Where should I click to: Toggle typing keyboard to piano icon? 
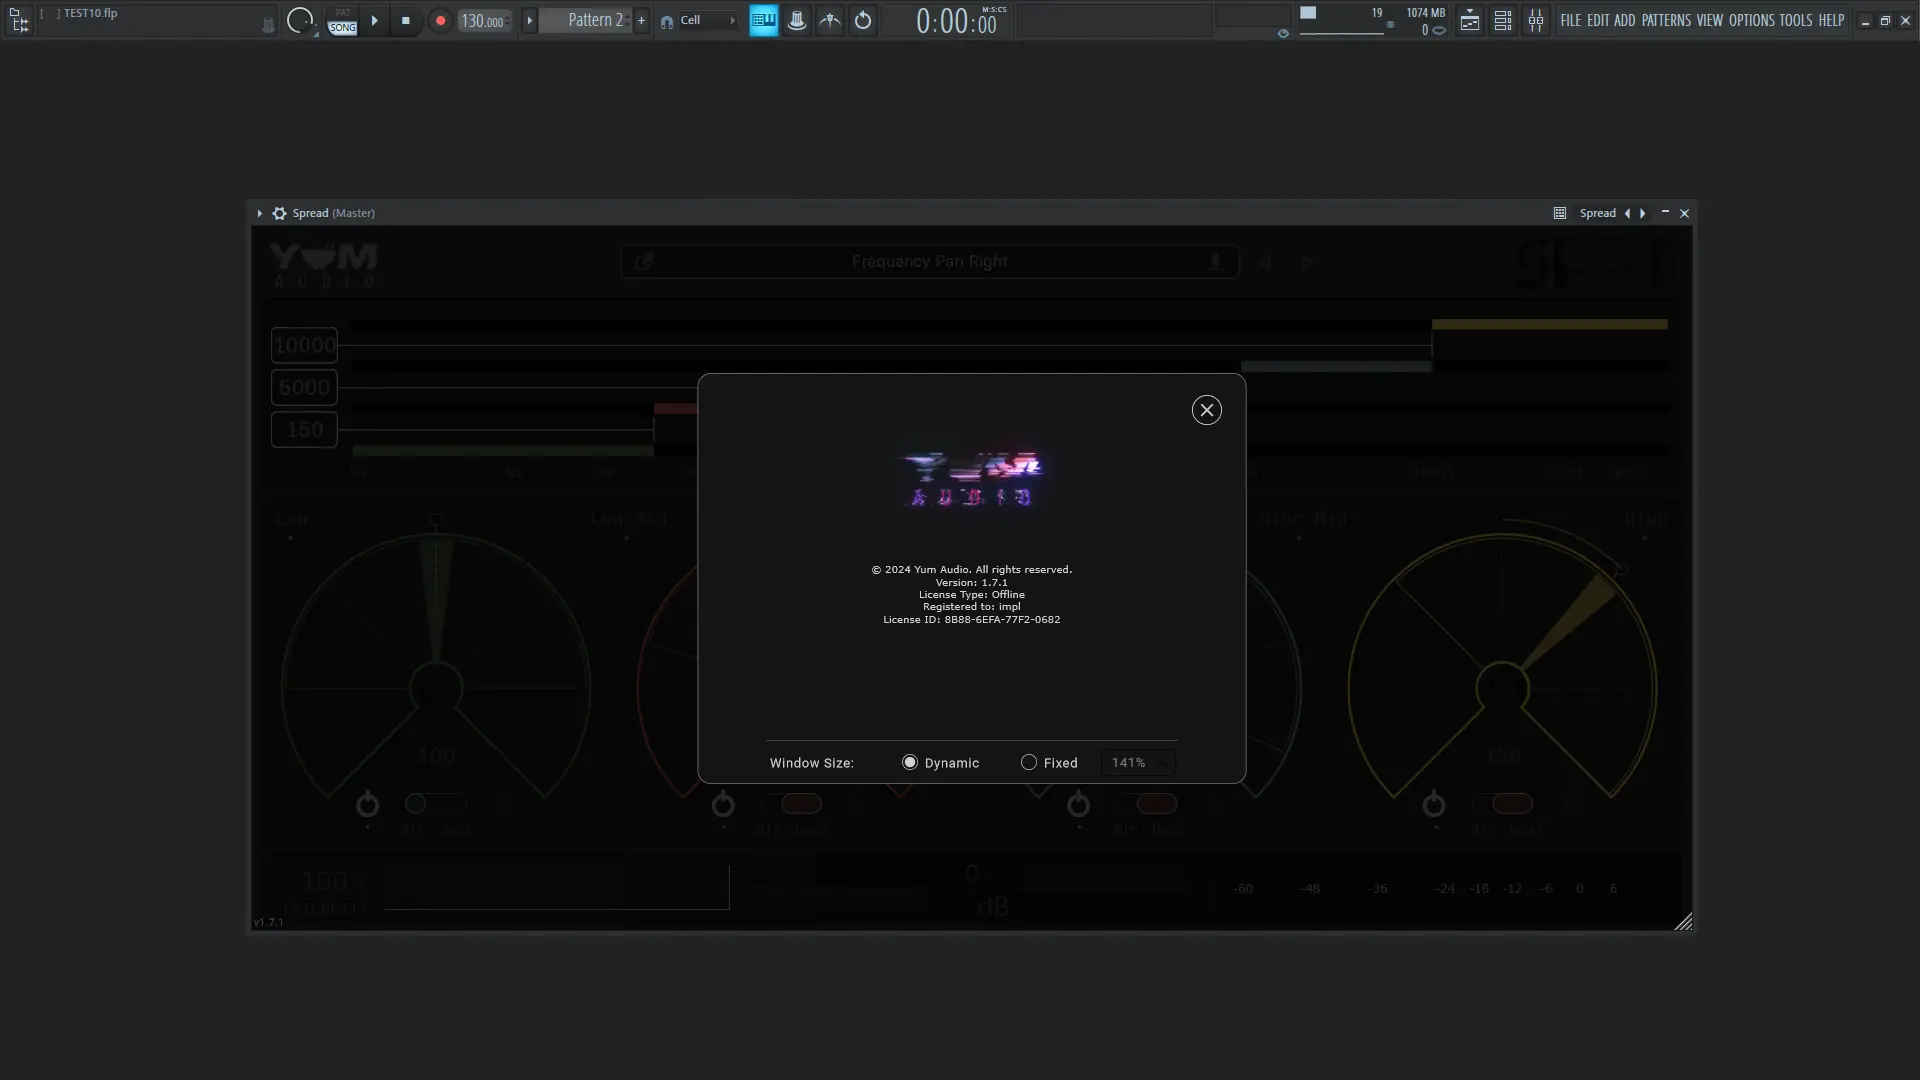point(763,20)
